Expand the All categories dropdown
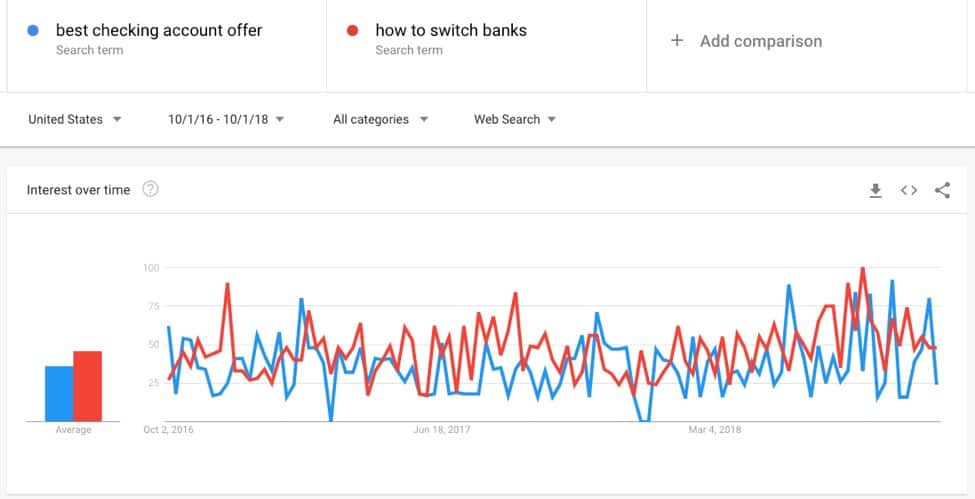The image size is (975, 499). 381,119
